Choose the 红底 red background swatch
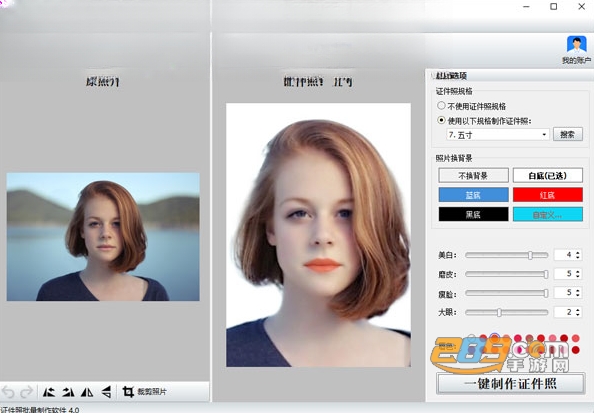 547,195
